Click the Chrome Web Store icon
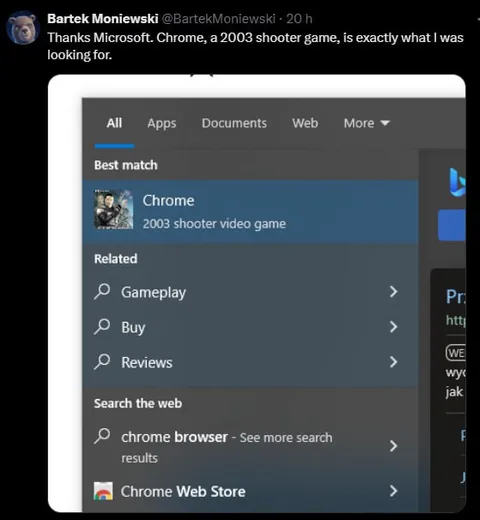Image resolution: width=480 pixels, height=520 pixels. [103, 491]
